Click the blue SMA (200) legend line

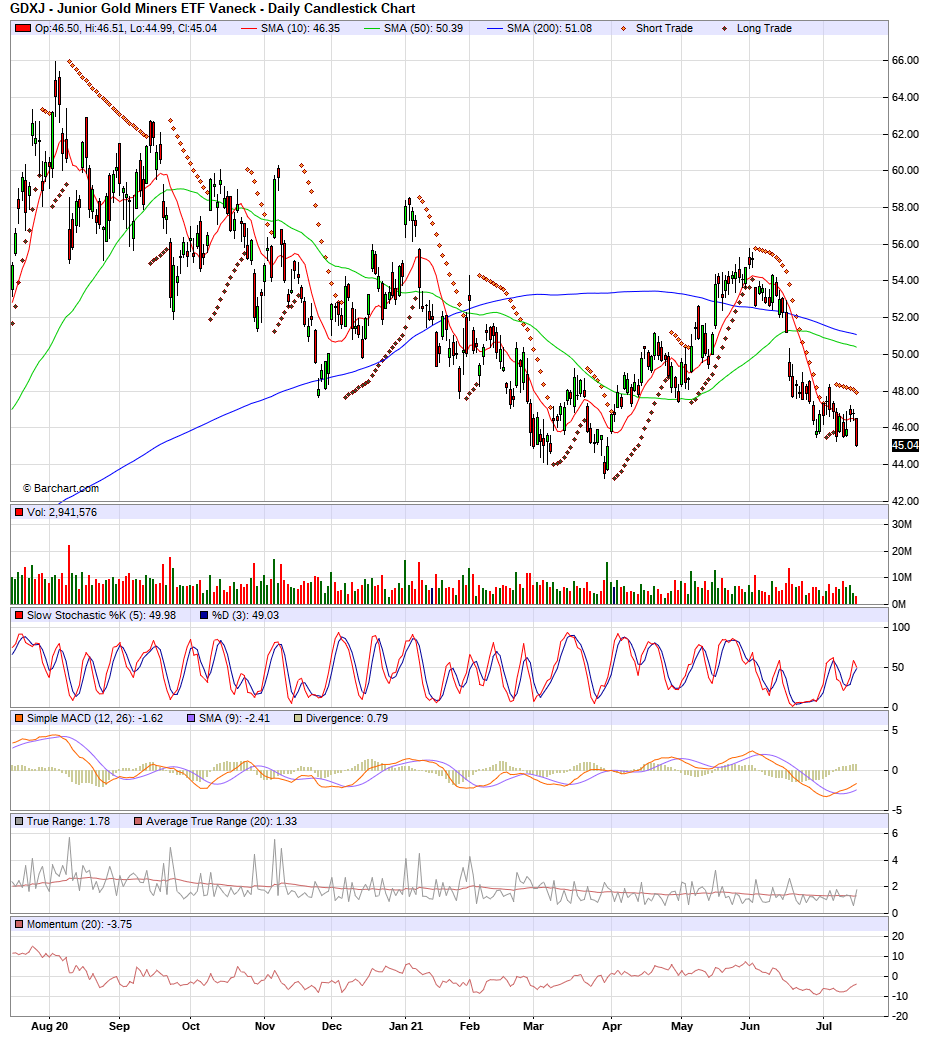click(495, 28)
